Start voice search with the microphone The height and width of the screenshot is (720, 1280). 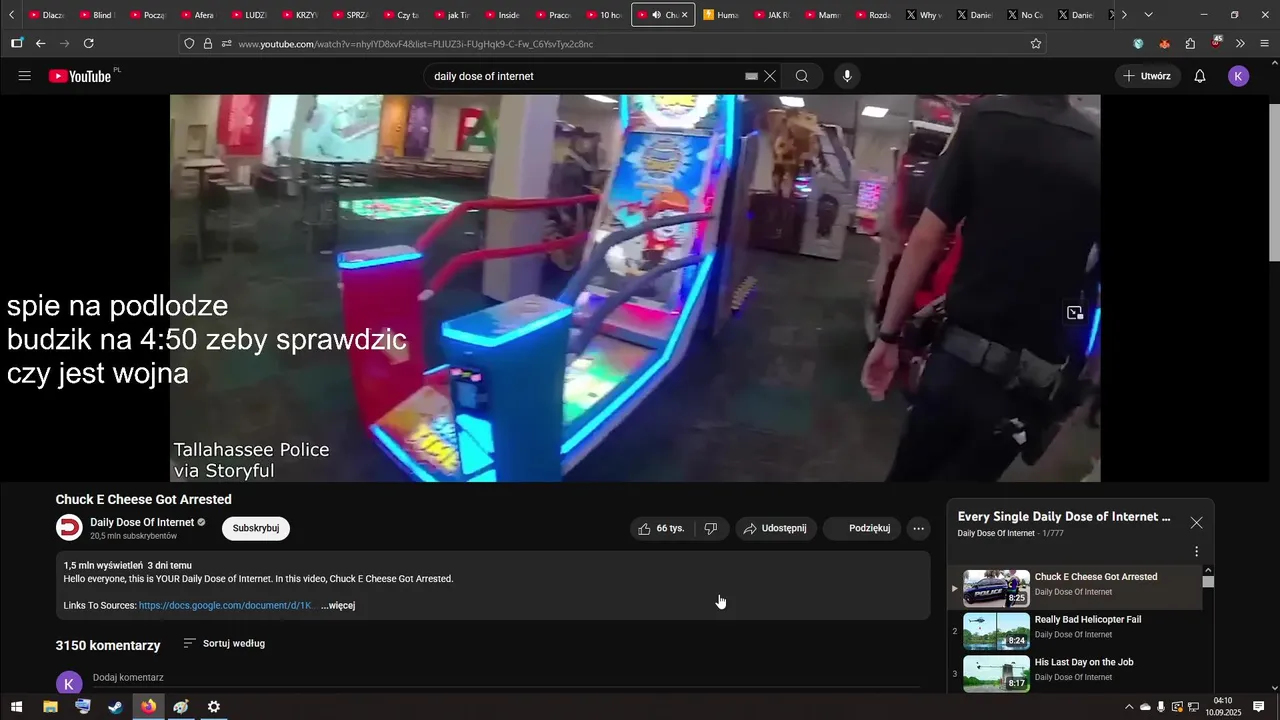click(x=847, y=76)
